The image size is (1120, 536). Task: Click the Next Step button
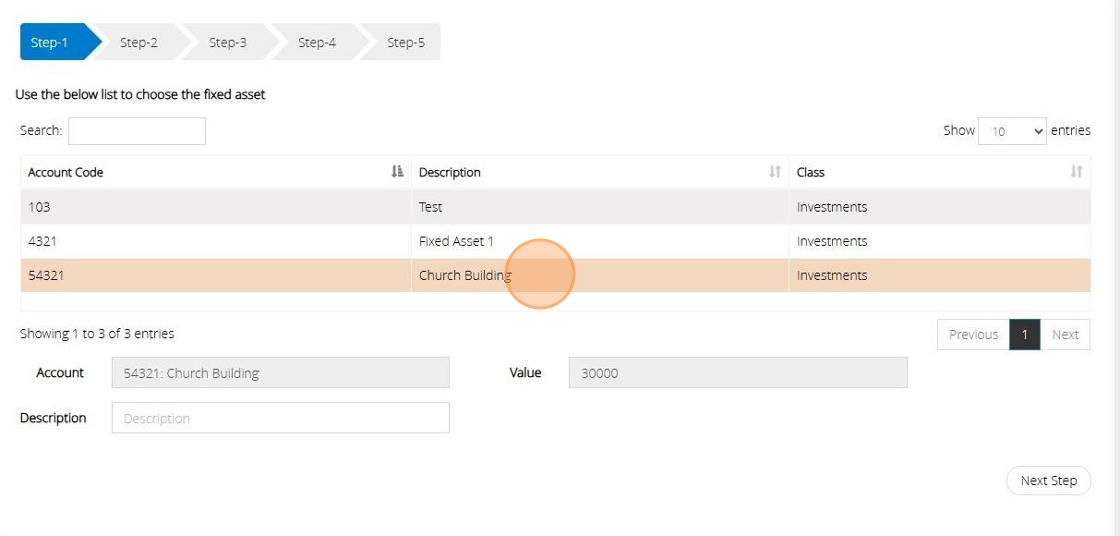point(1048,481)
